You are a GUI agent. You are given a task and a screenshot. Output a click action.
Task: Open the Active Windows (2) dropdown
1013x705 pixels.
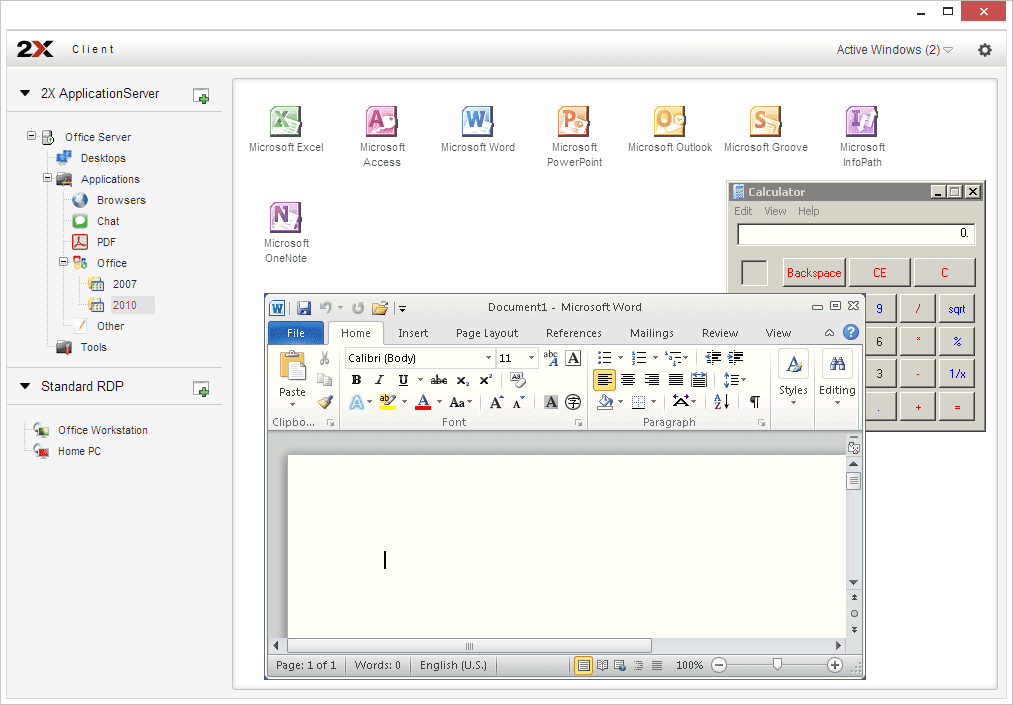[895, 50]
